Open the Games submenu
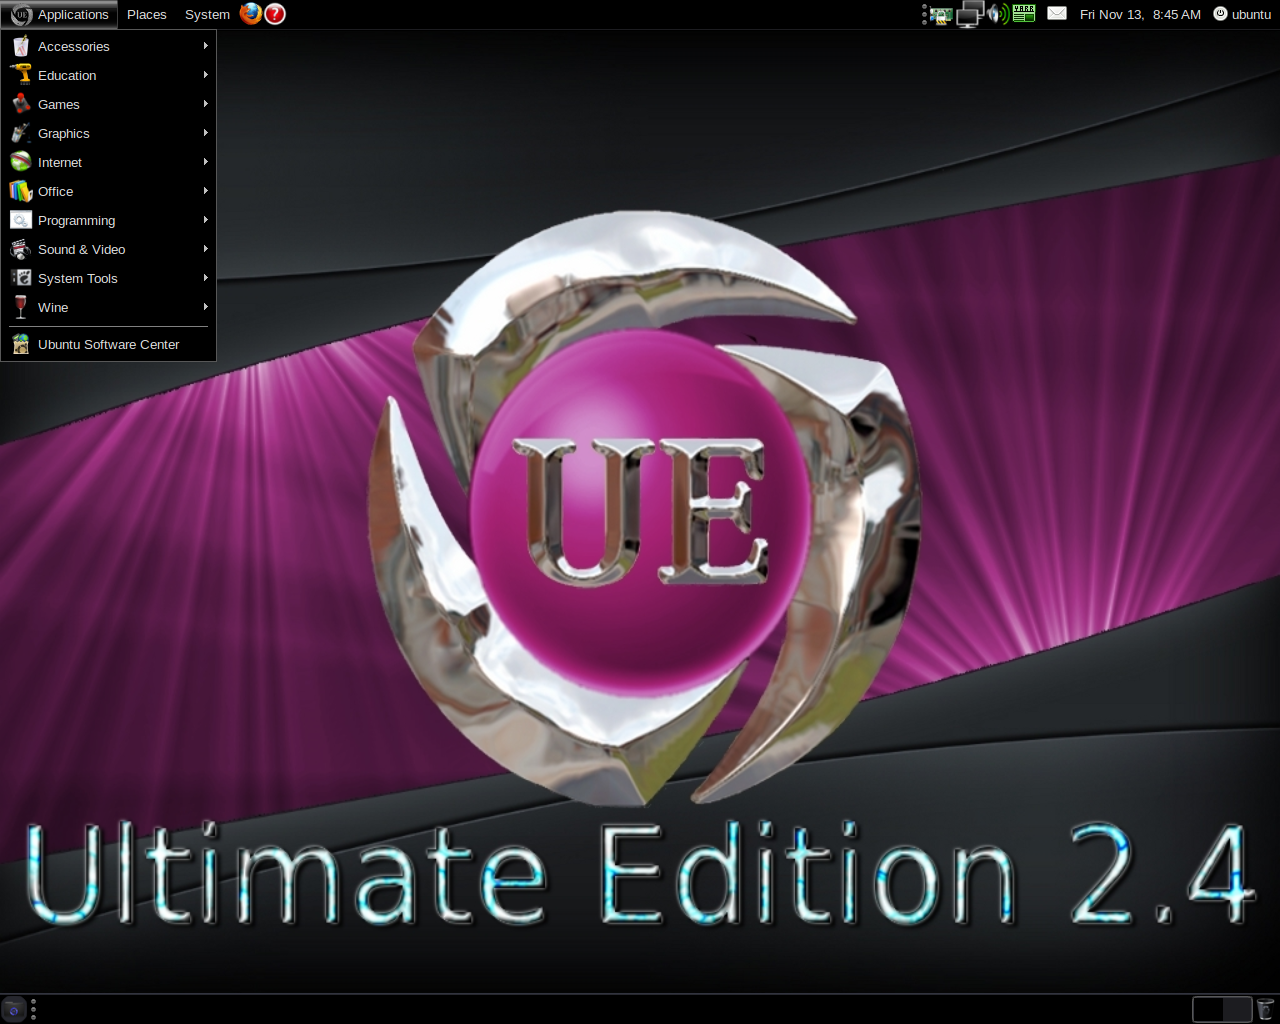This screenshot has width=1280, height=1024. tap(109, 104)
